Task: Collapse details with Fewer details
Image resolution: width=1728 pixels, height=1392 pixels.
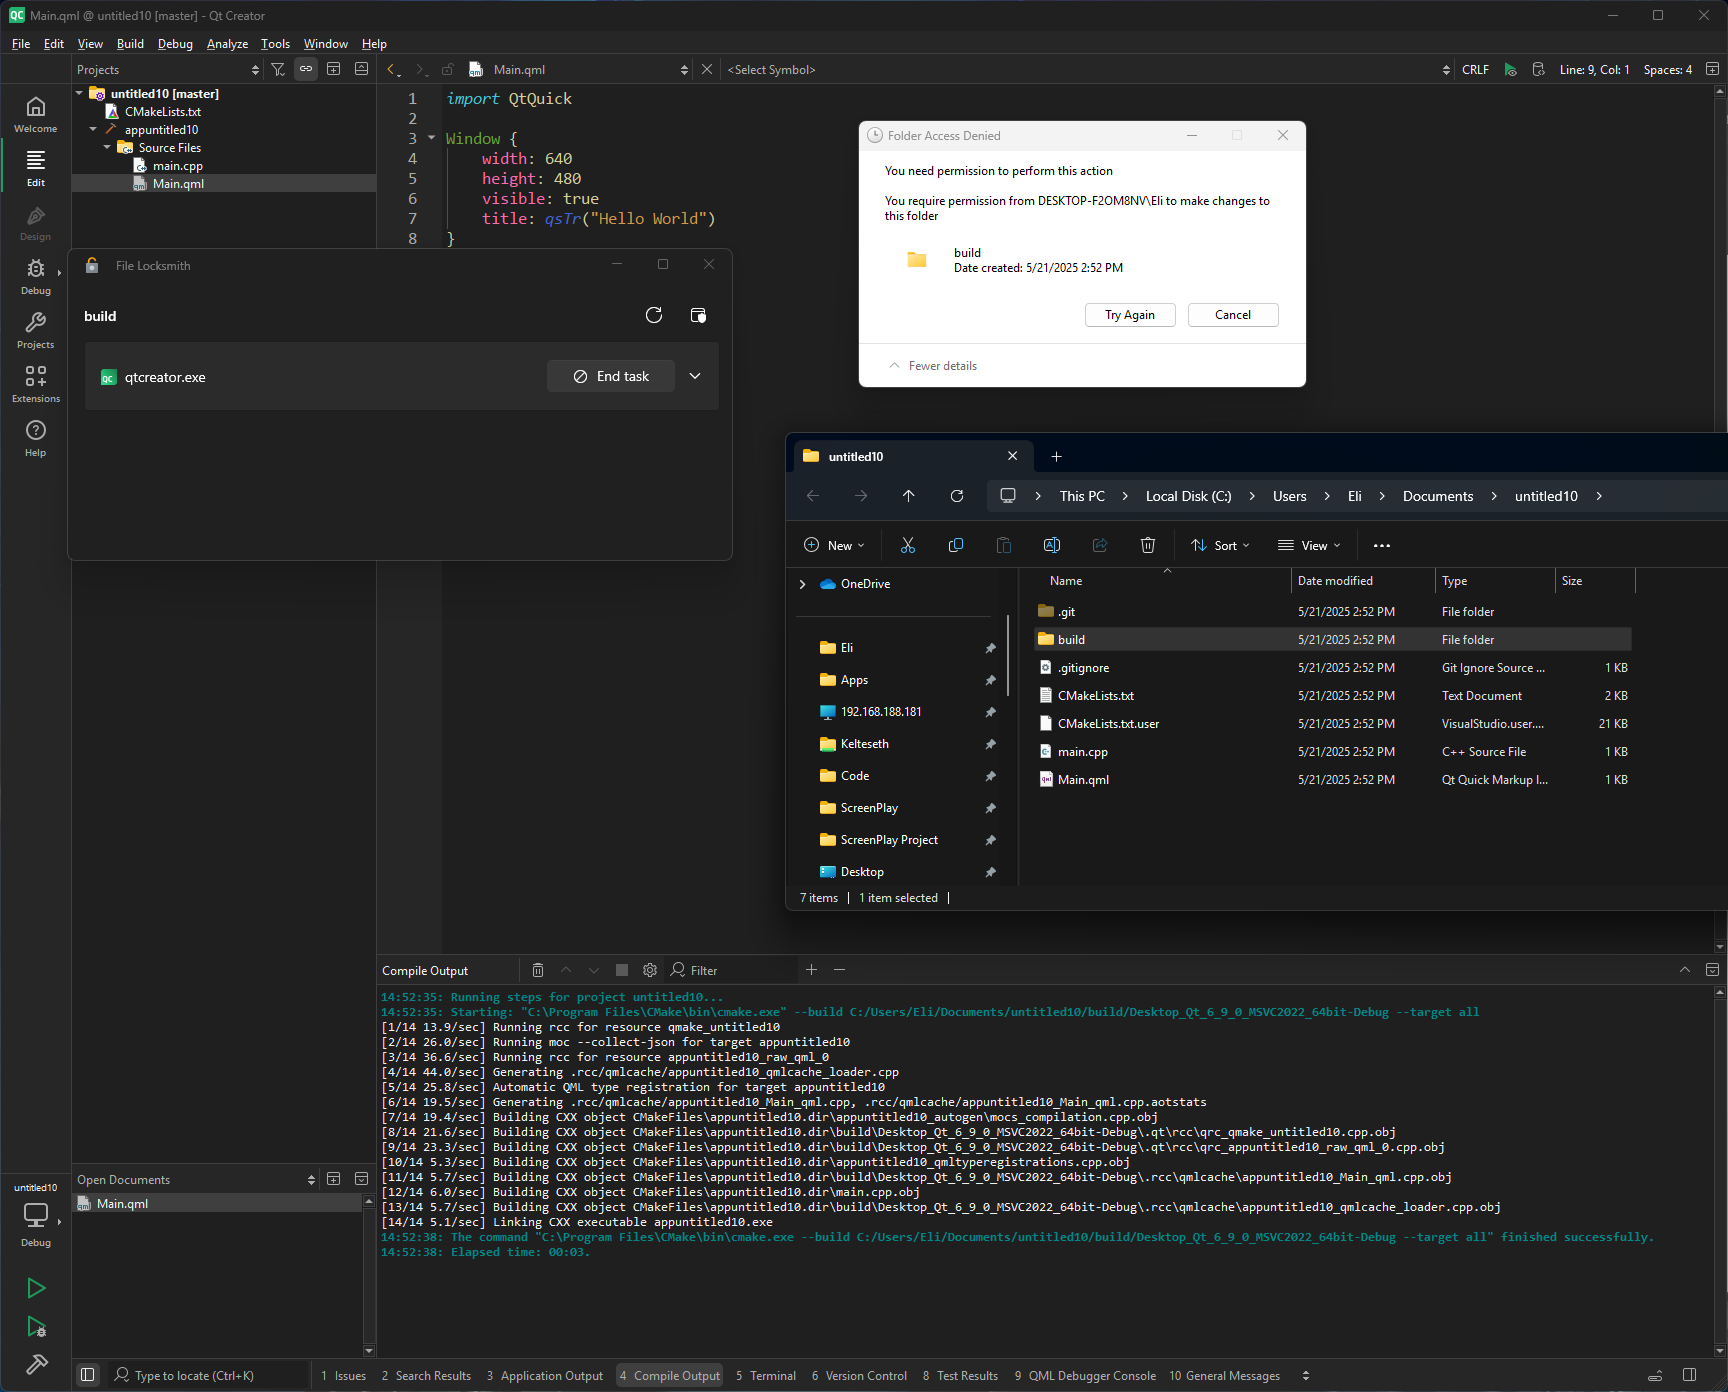Action: [933, 366]
